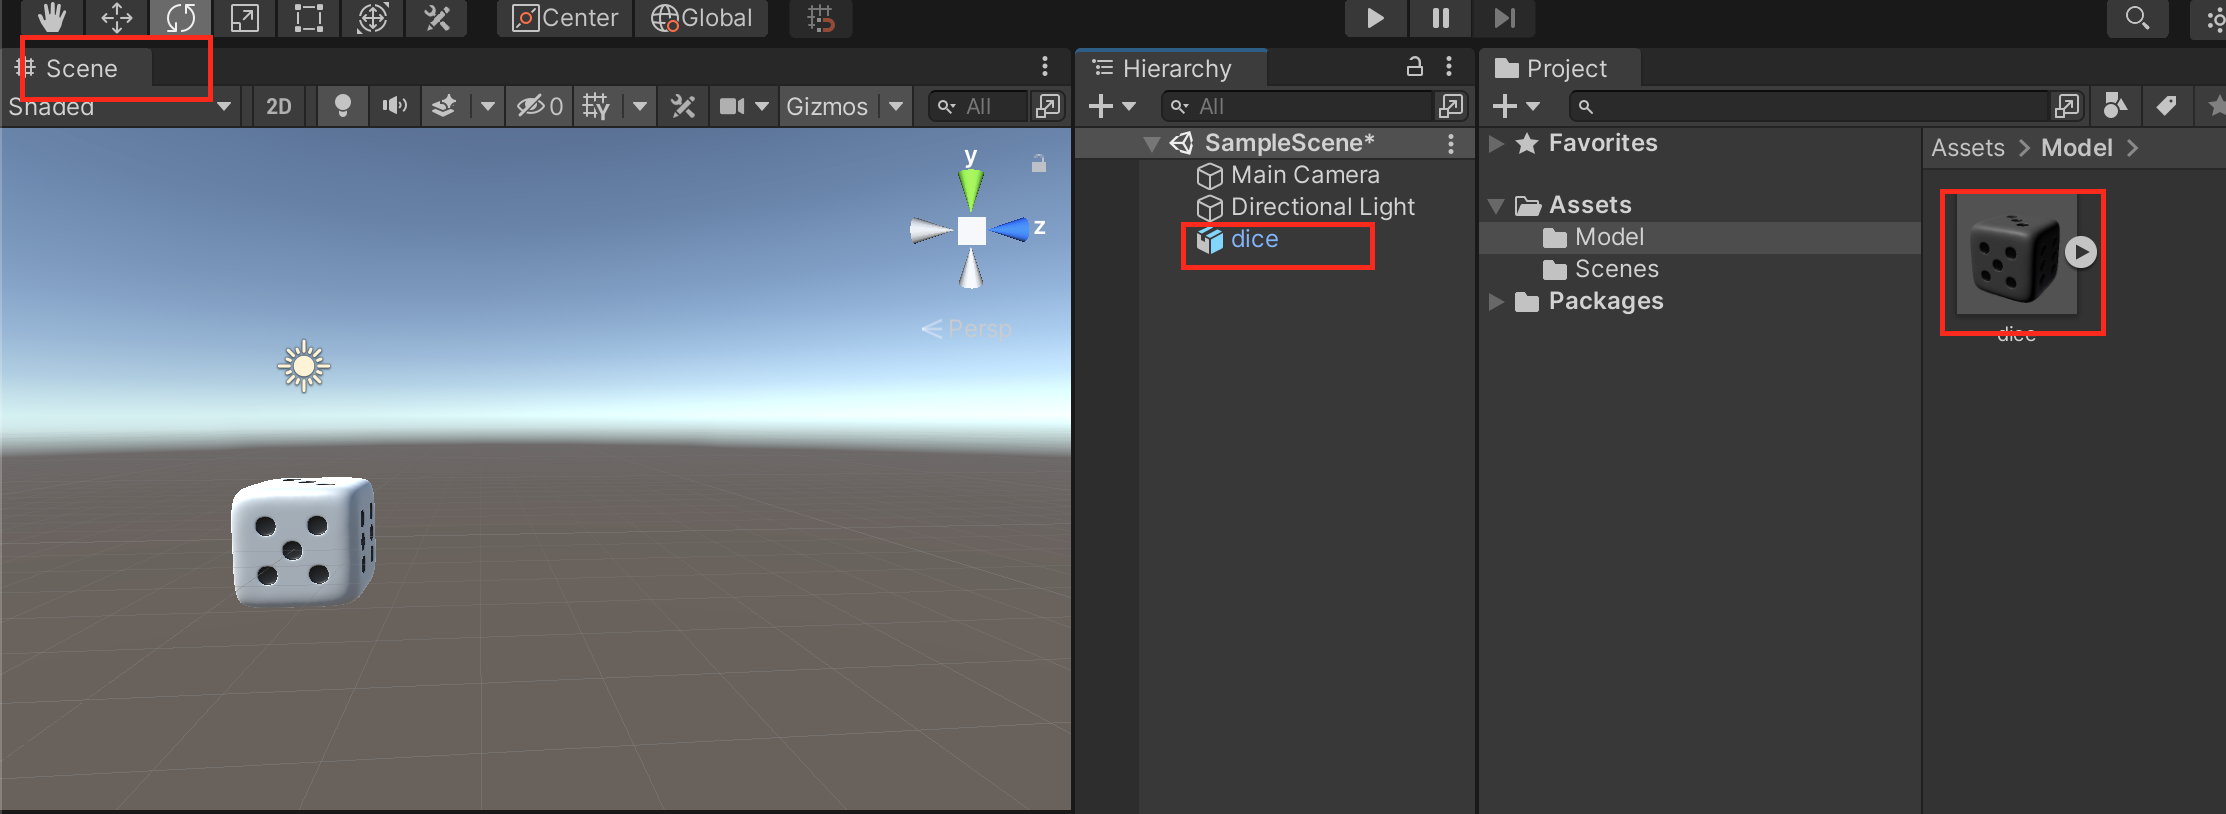Click the Step frame button

[x=1504, y=18]
